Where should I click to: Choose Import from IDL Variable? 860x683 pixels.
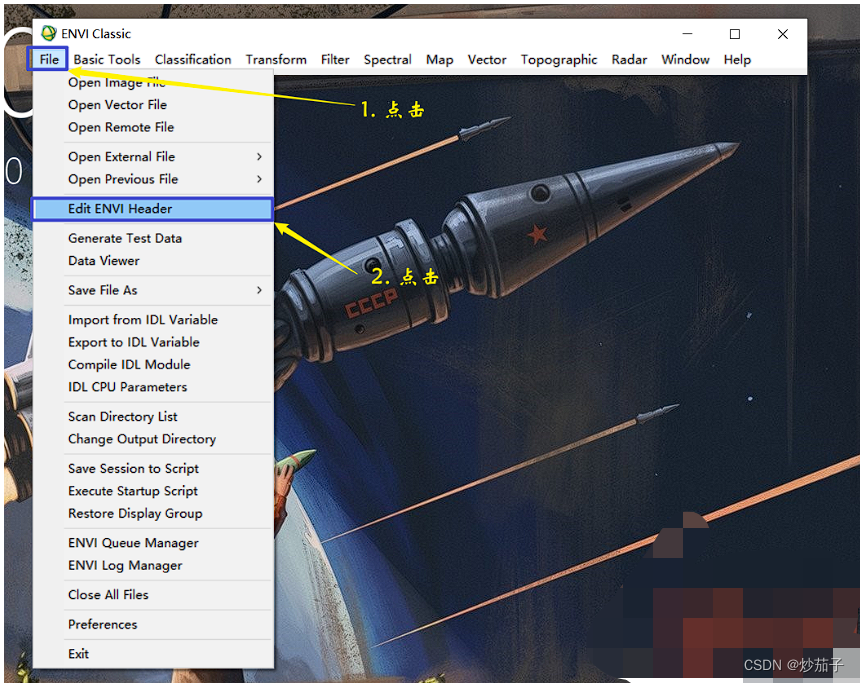tap(152, 320)
